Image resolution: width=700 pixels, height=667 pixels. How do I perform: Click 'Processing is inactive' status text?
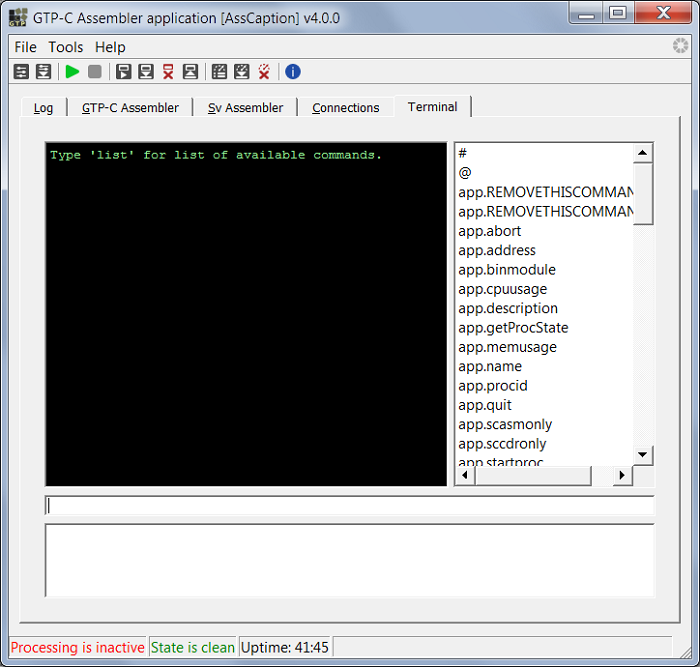77,647
